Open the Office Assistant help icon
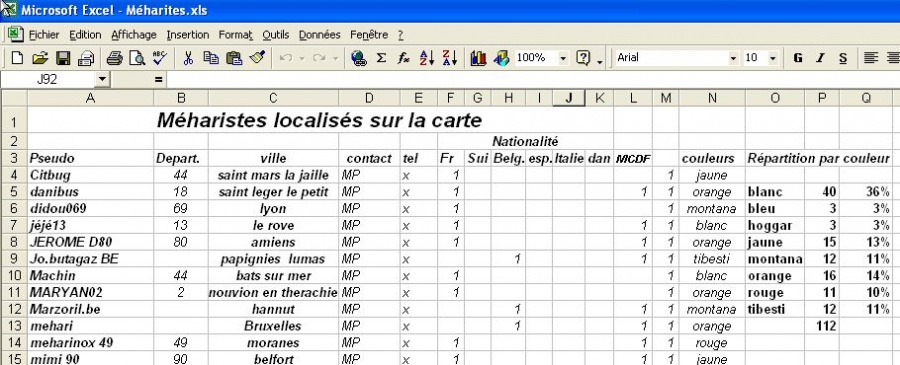900x365 pixels. [583, 58]
